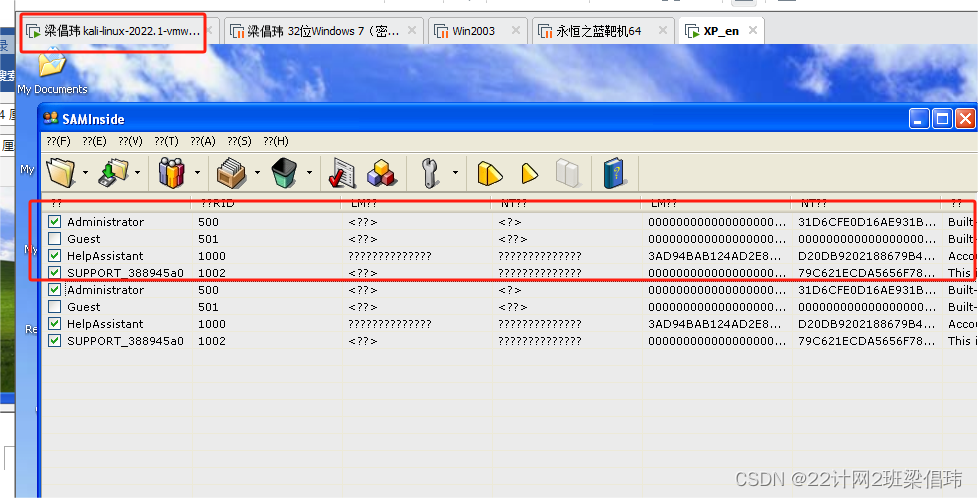The width and height of the screenshot is (978, 498).
Task: Select second HelpAssistant user name
Action: (x=105, y=323)
